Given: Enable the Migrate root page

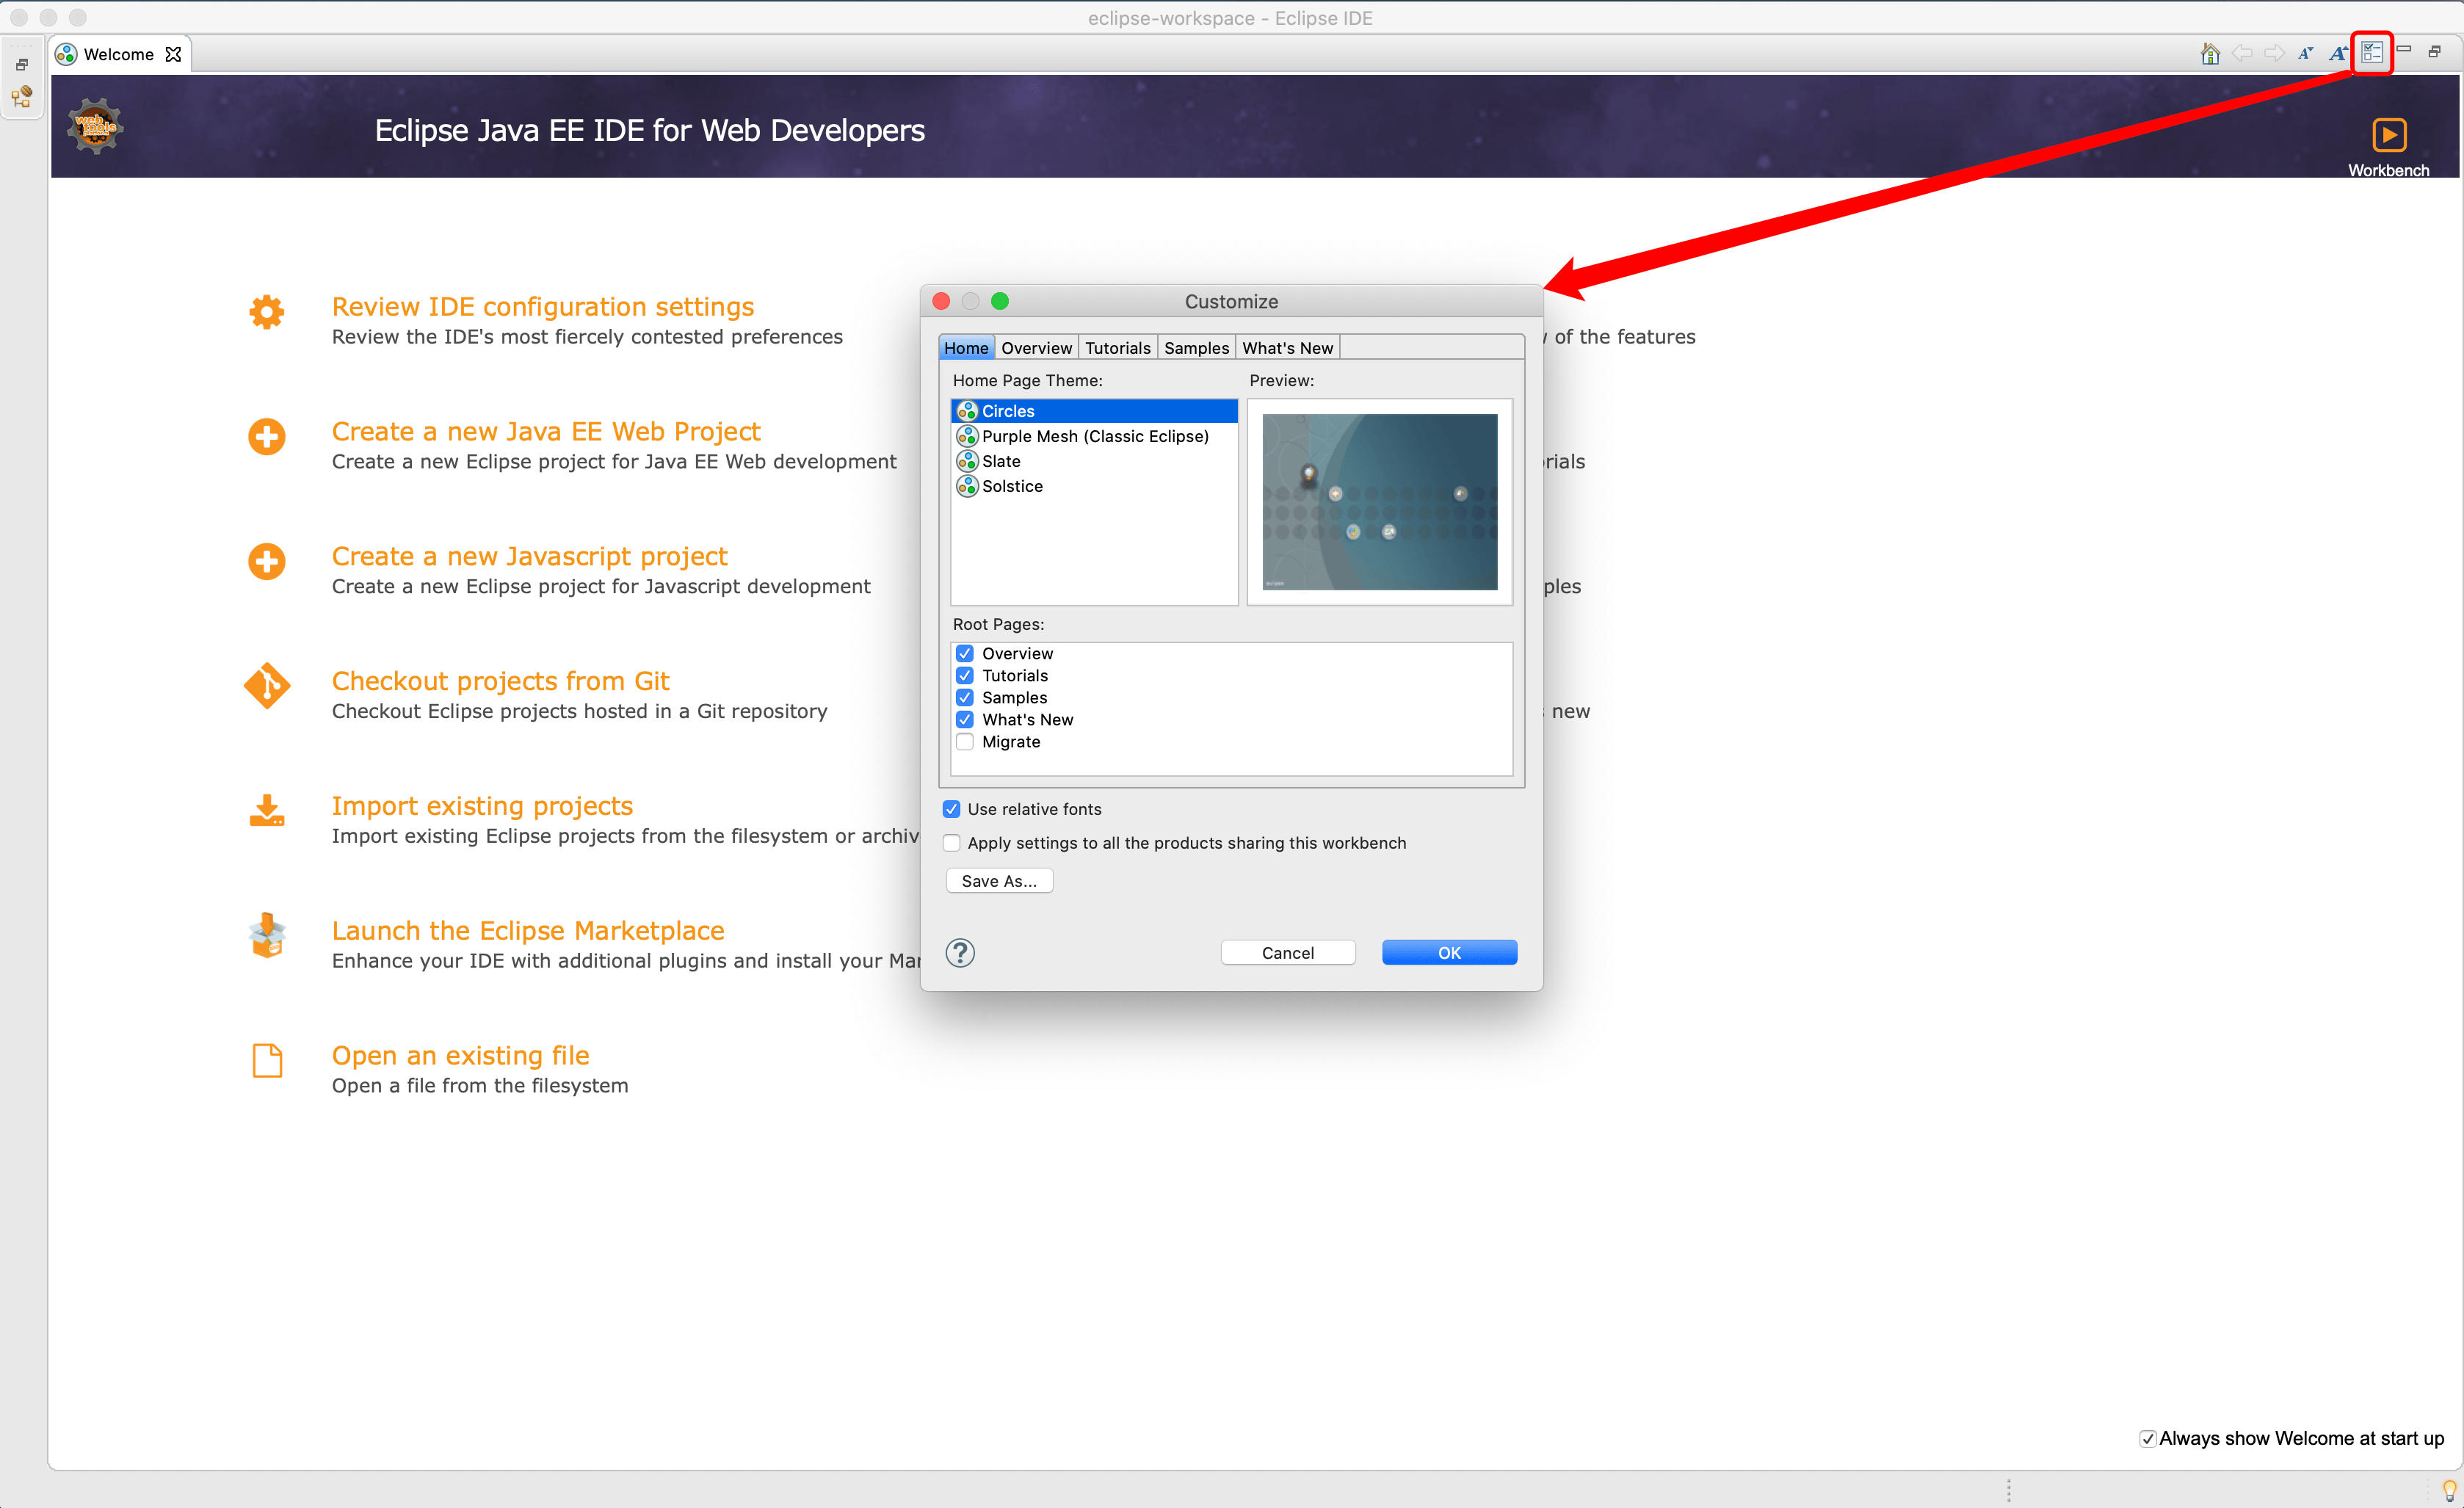Looking at the screenshot, I should [965, 741].
